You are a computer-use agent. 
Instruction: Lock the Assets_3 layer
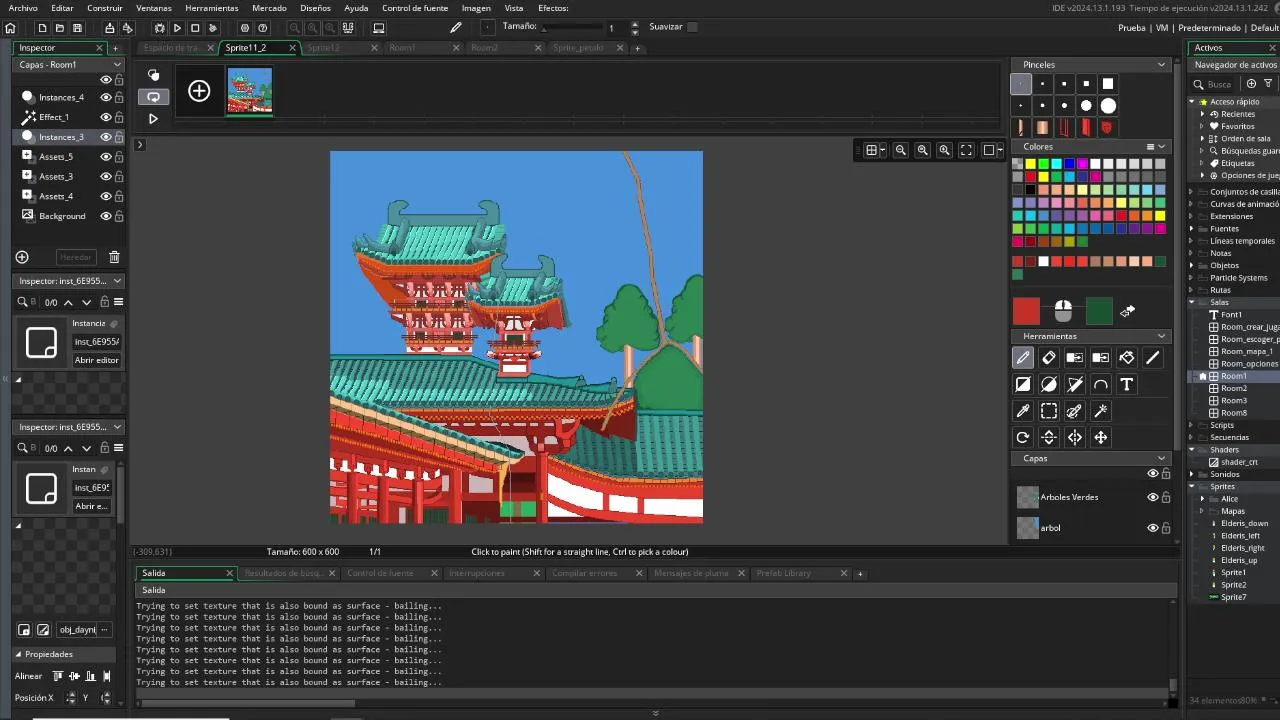[x=119, y=176]
